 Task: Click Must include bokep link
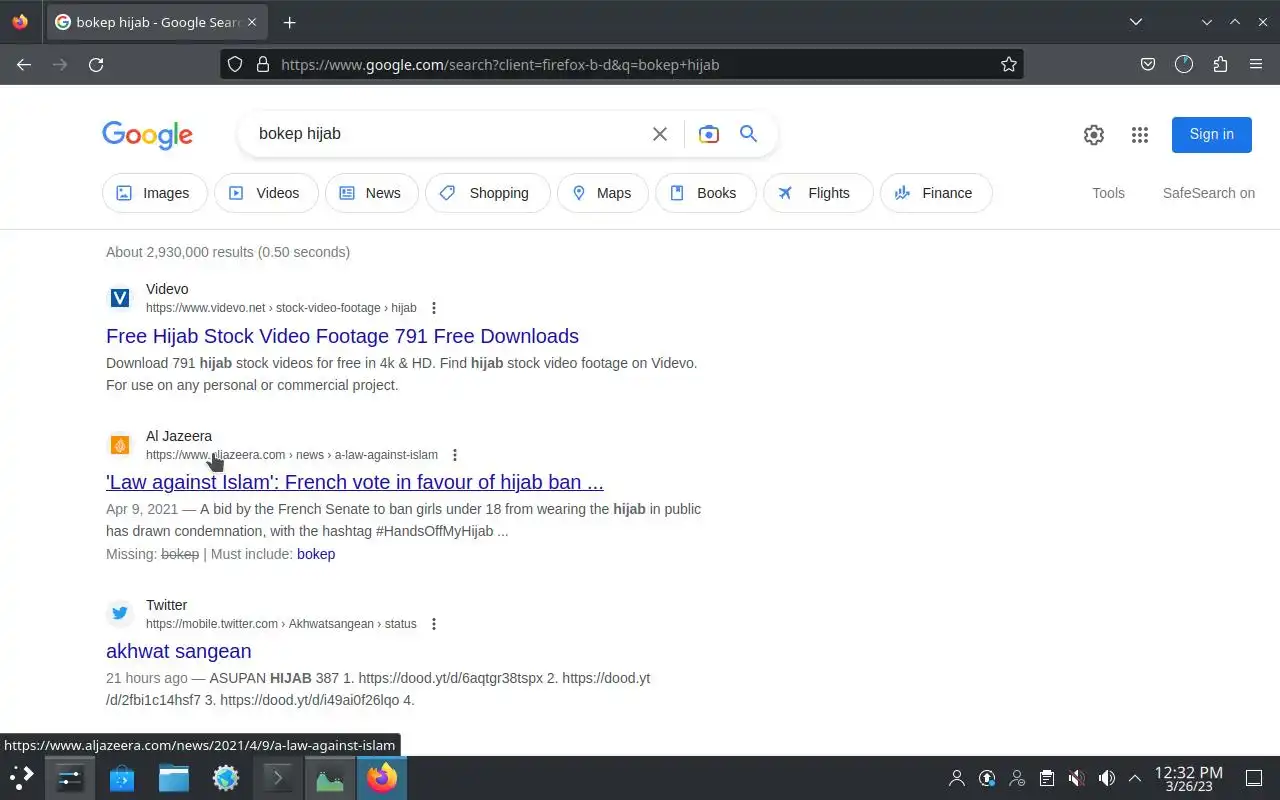click(x=316, y=554)
